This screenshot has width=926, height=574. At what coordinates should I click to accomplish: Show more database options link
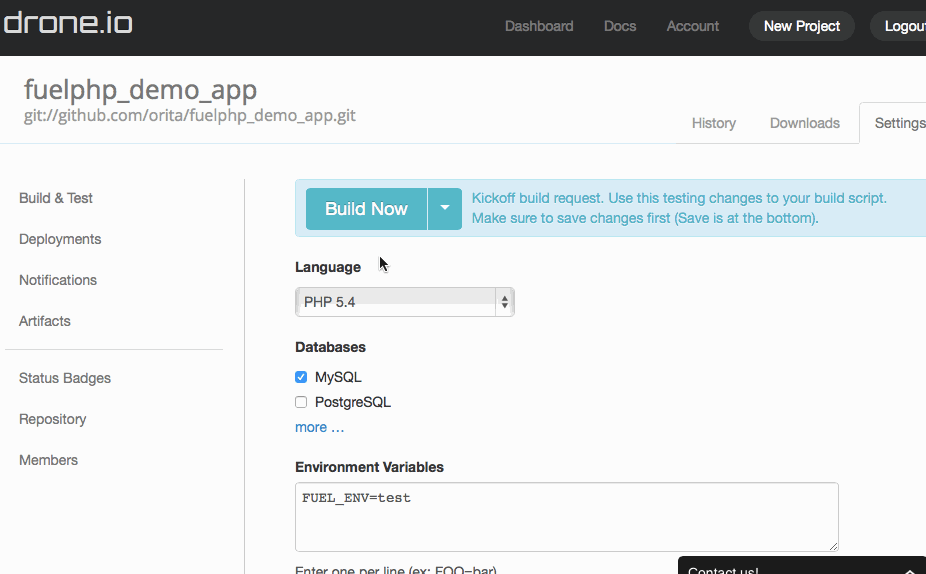point(319,427)
